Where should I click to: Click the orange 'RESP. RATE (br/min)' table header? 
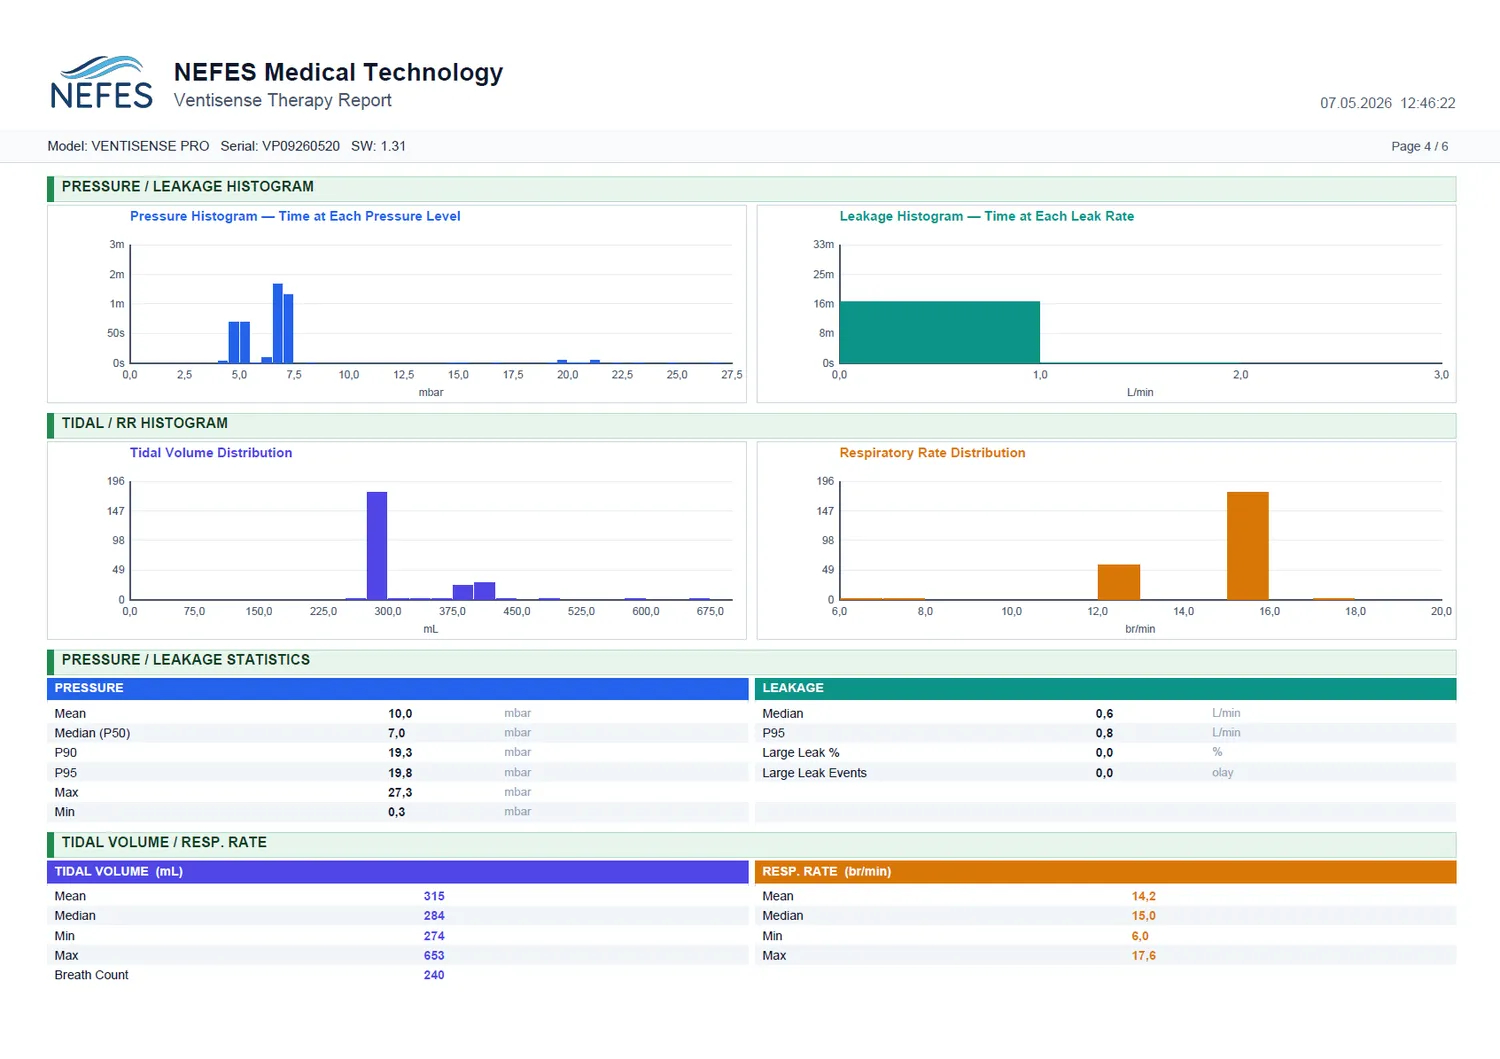[1105, 872]
